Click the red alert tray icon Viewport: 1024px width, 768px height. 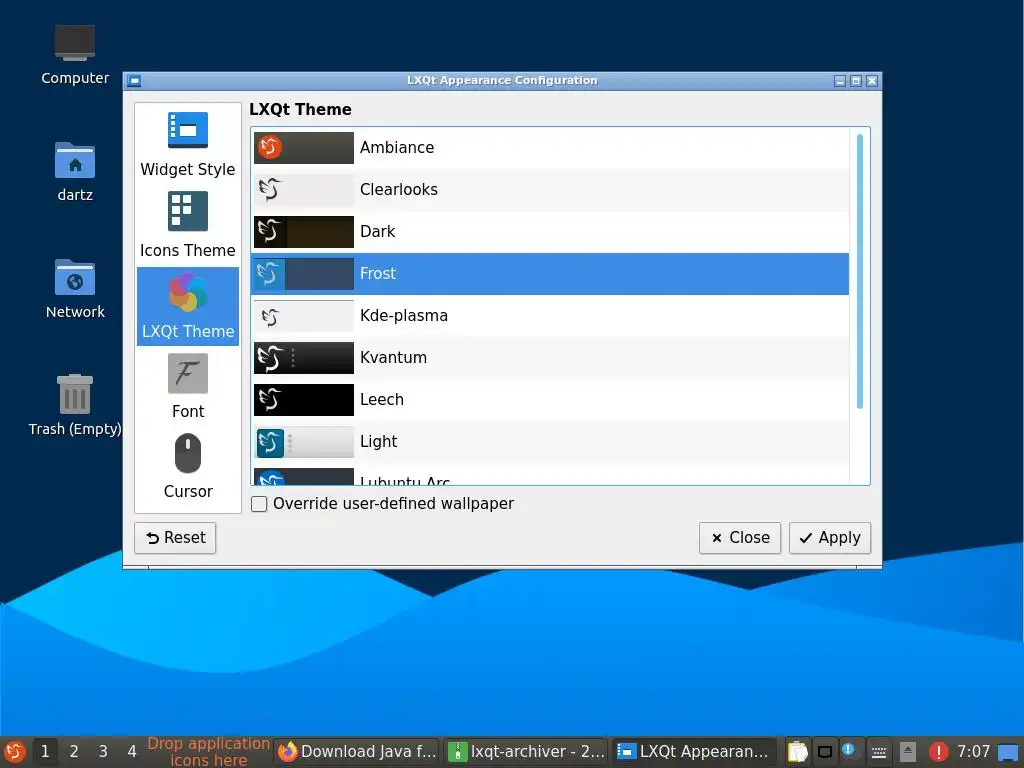point(938,752)
